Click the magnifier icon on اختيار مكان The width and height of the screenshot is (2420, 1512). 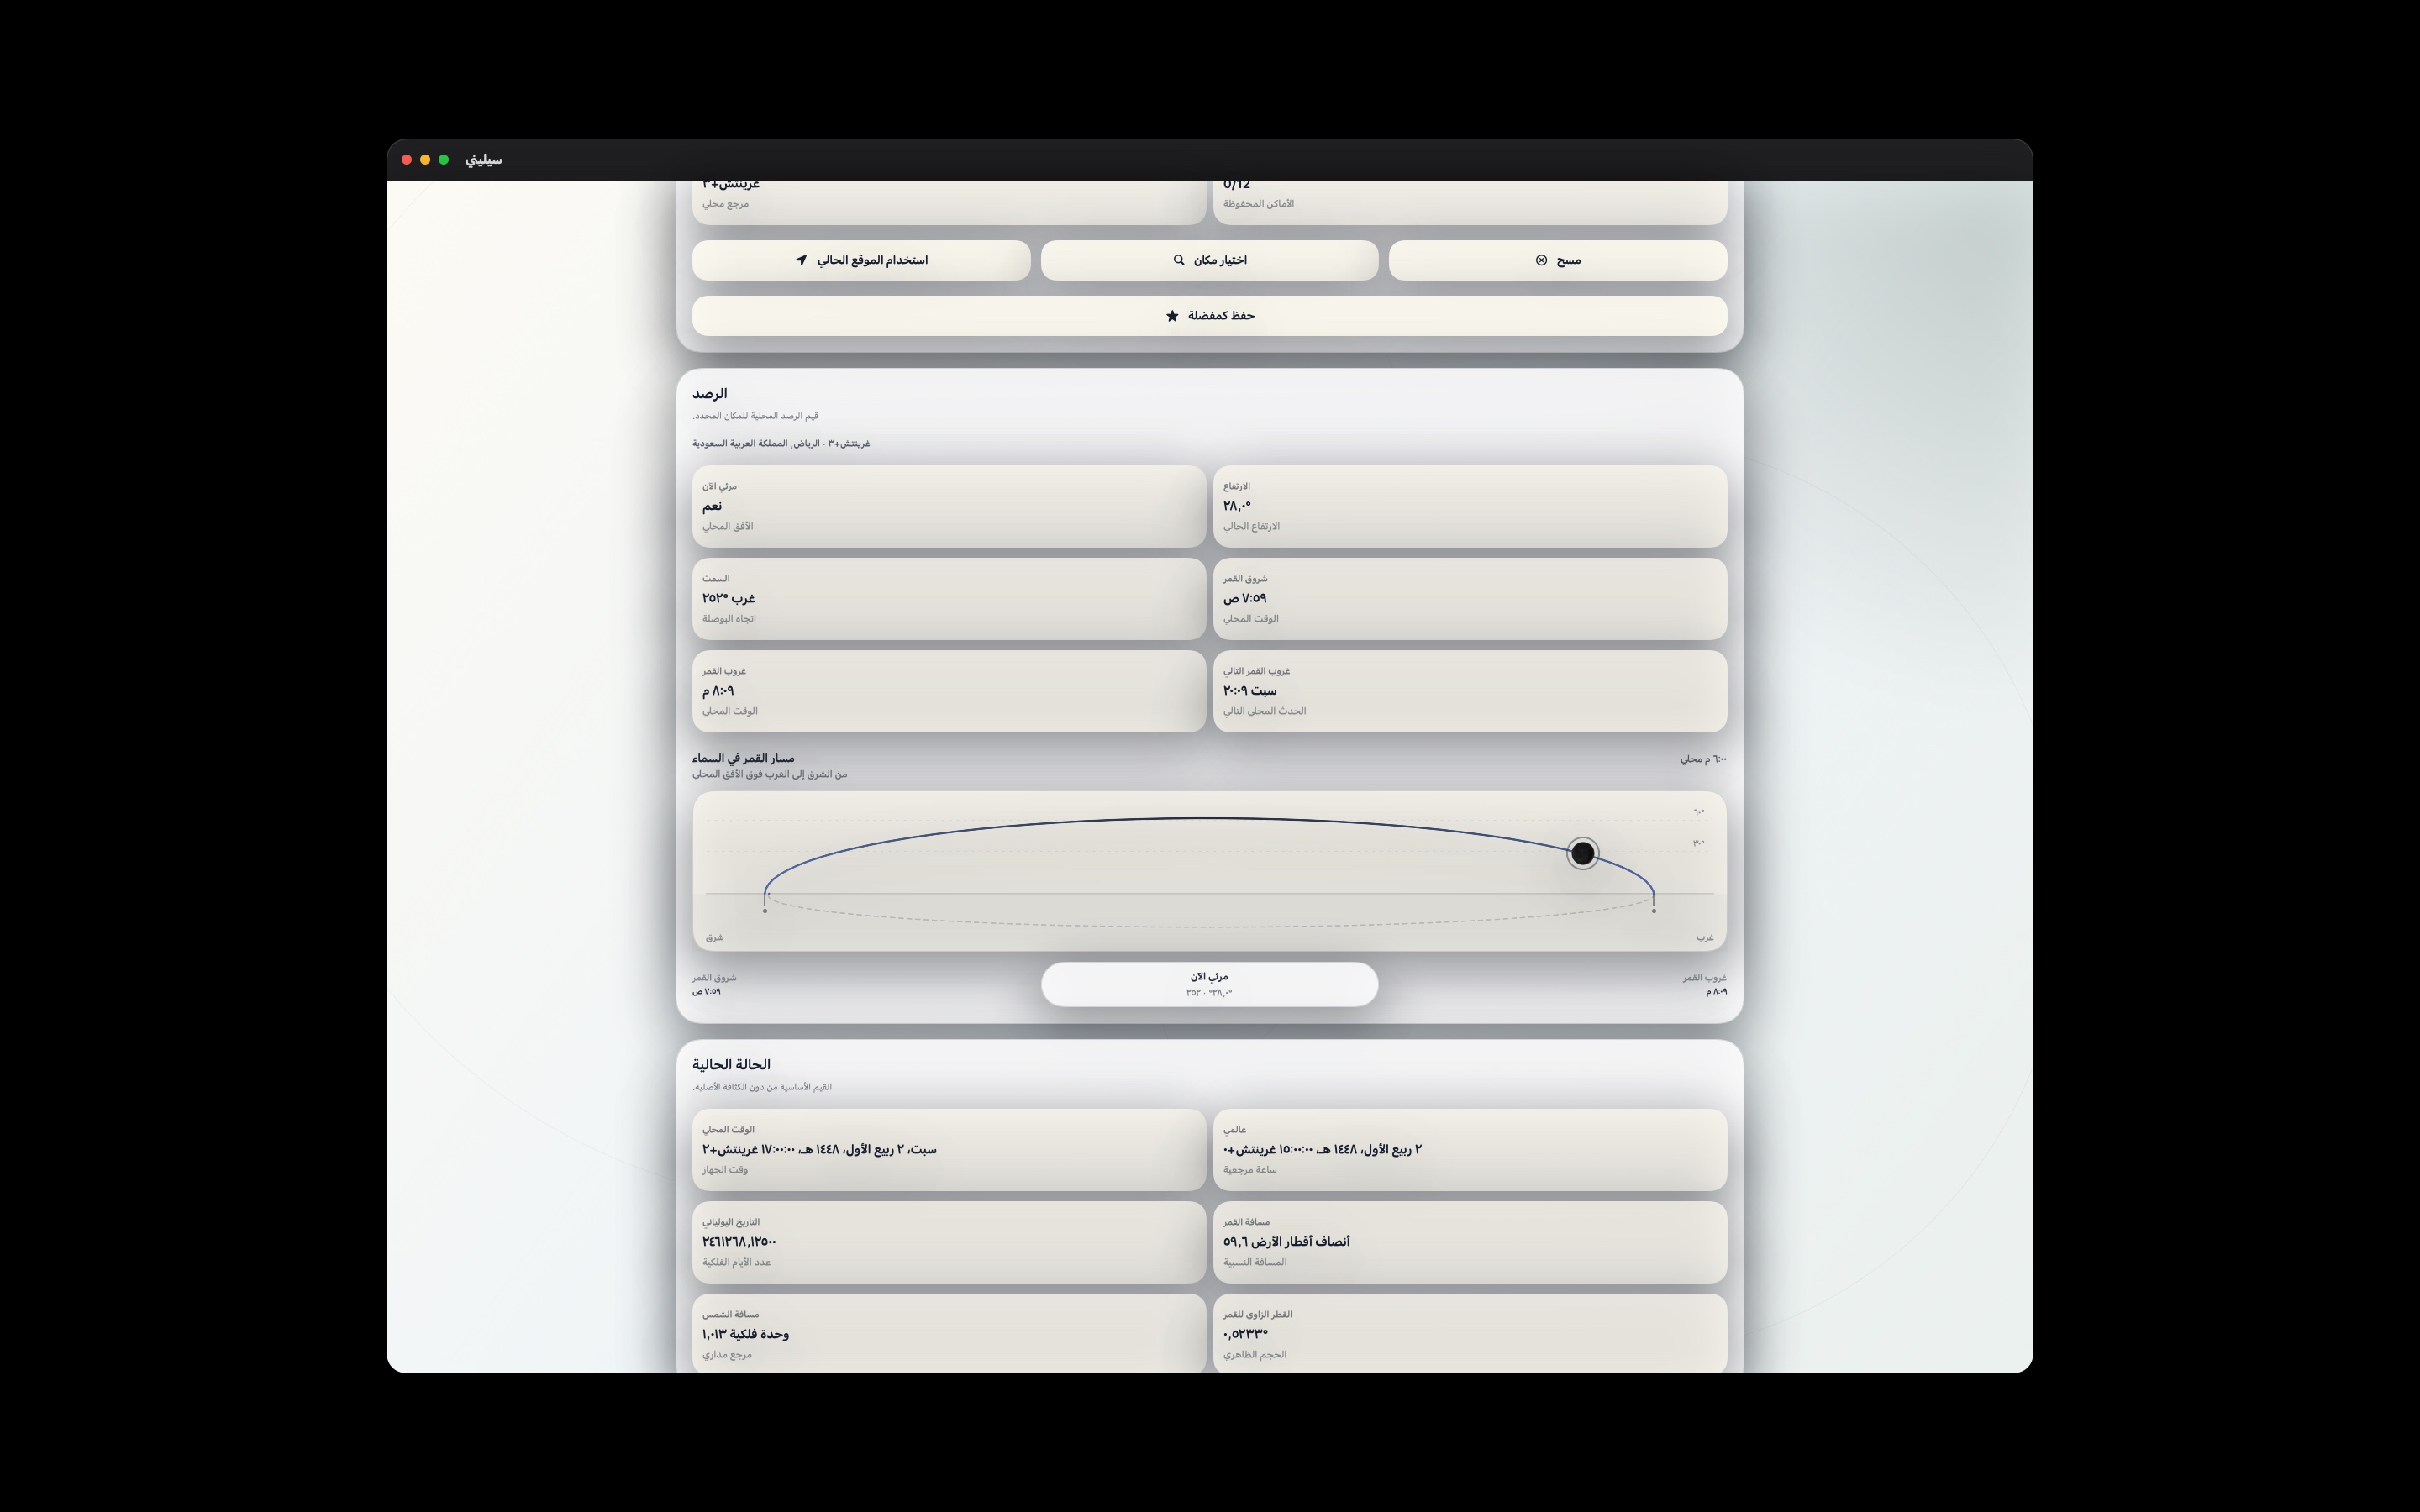pyautogui.click(x=1179, y=260)
